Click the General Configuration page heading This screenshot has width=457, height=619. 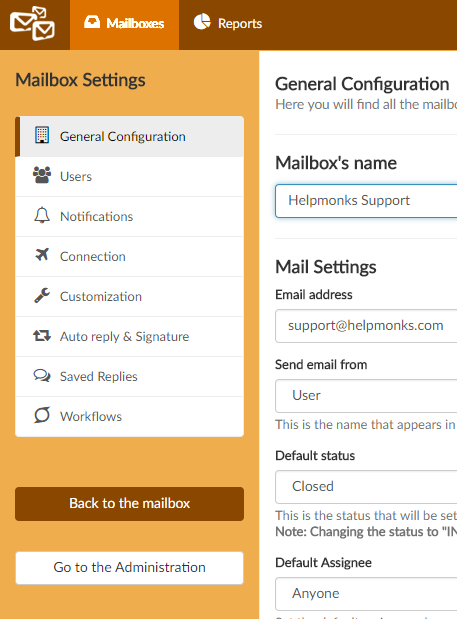[362, 84]
